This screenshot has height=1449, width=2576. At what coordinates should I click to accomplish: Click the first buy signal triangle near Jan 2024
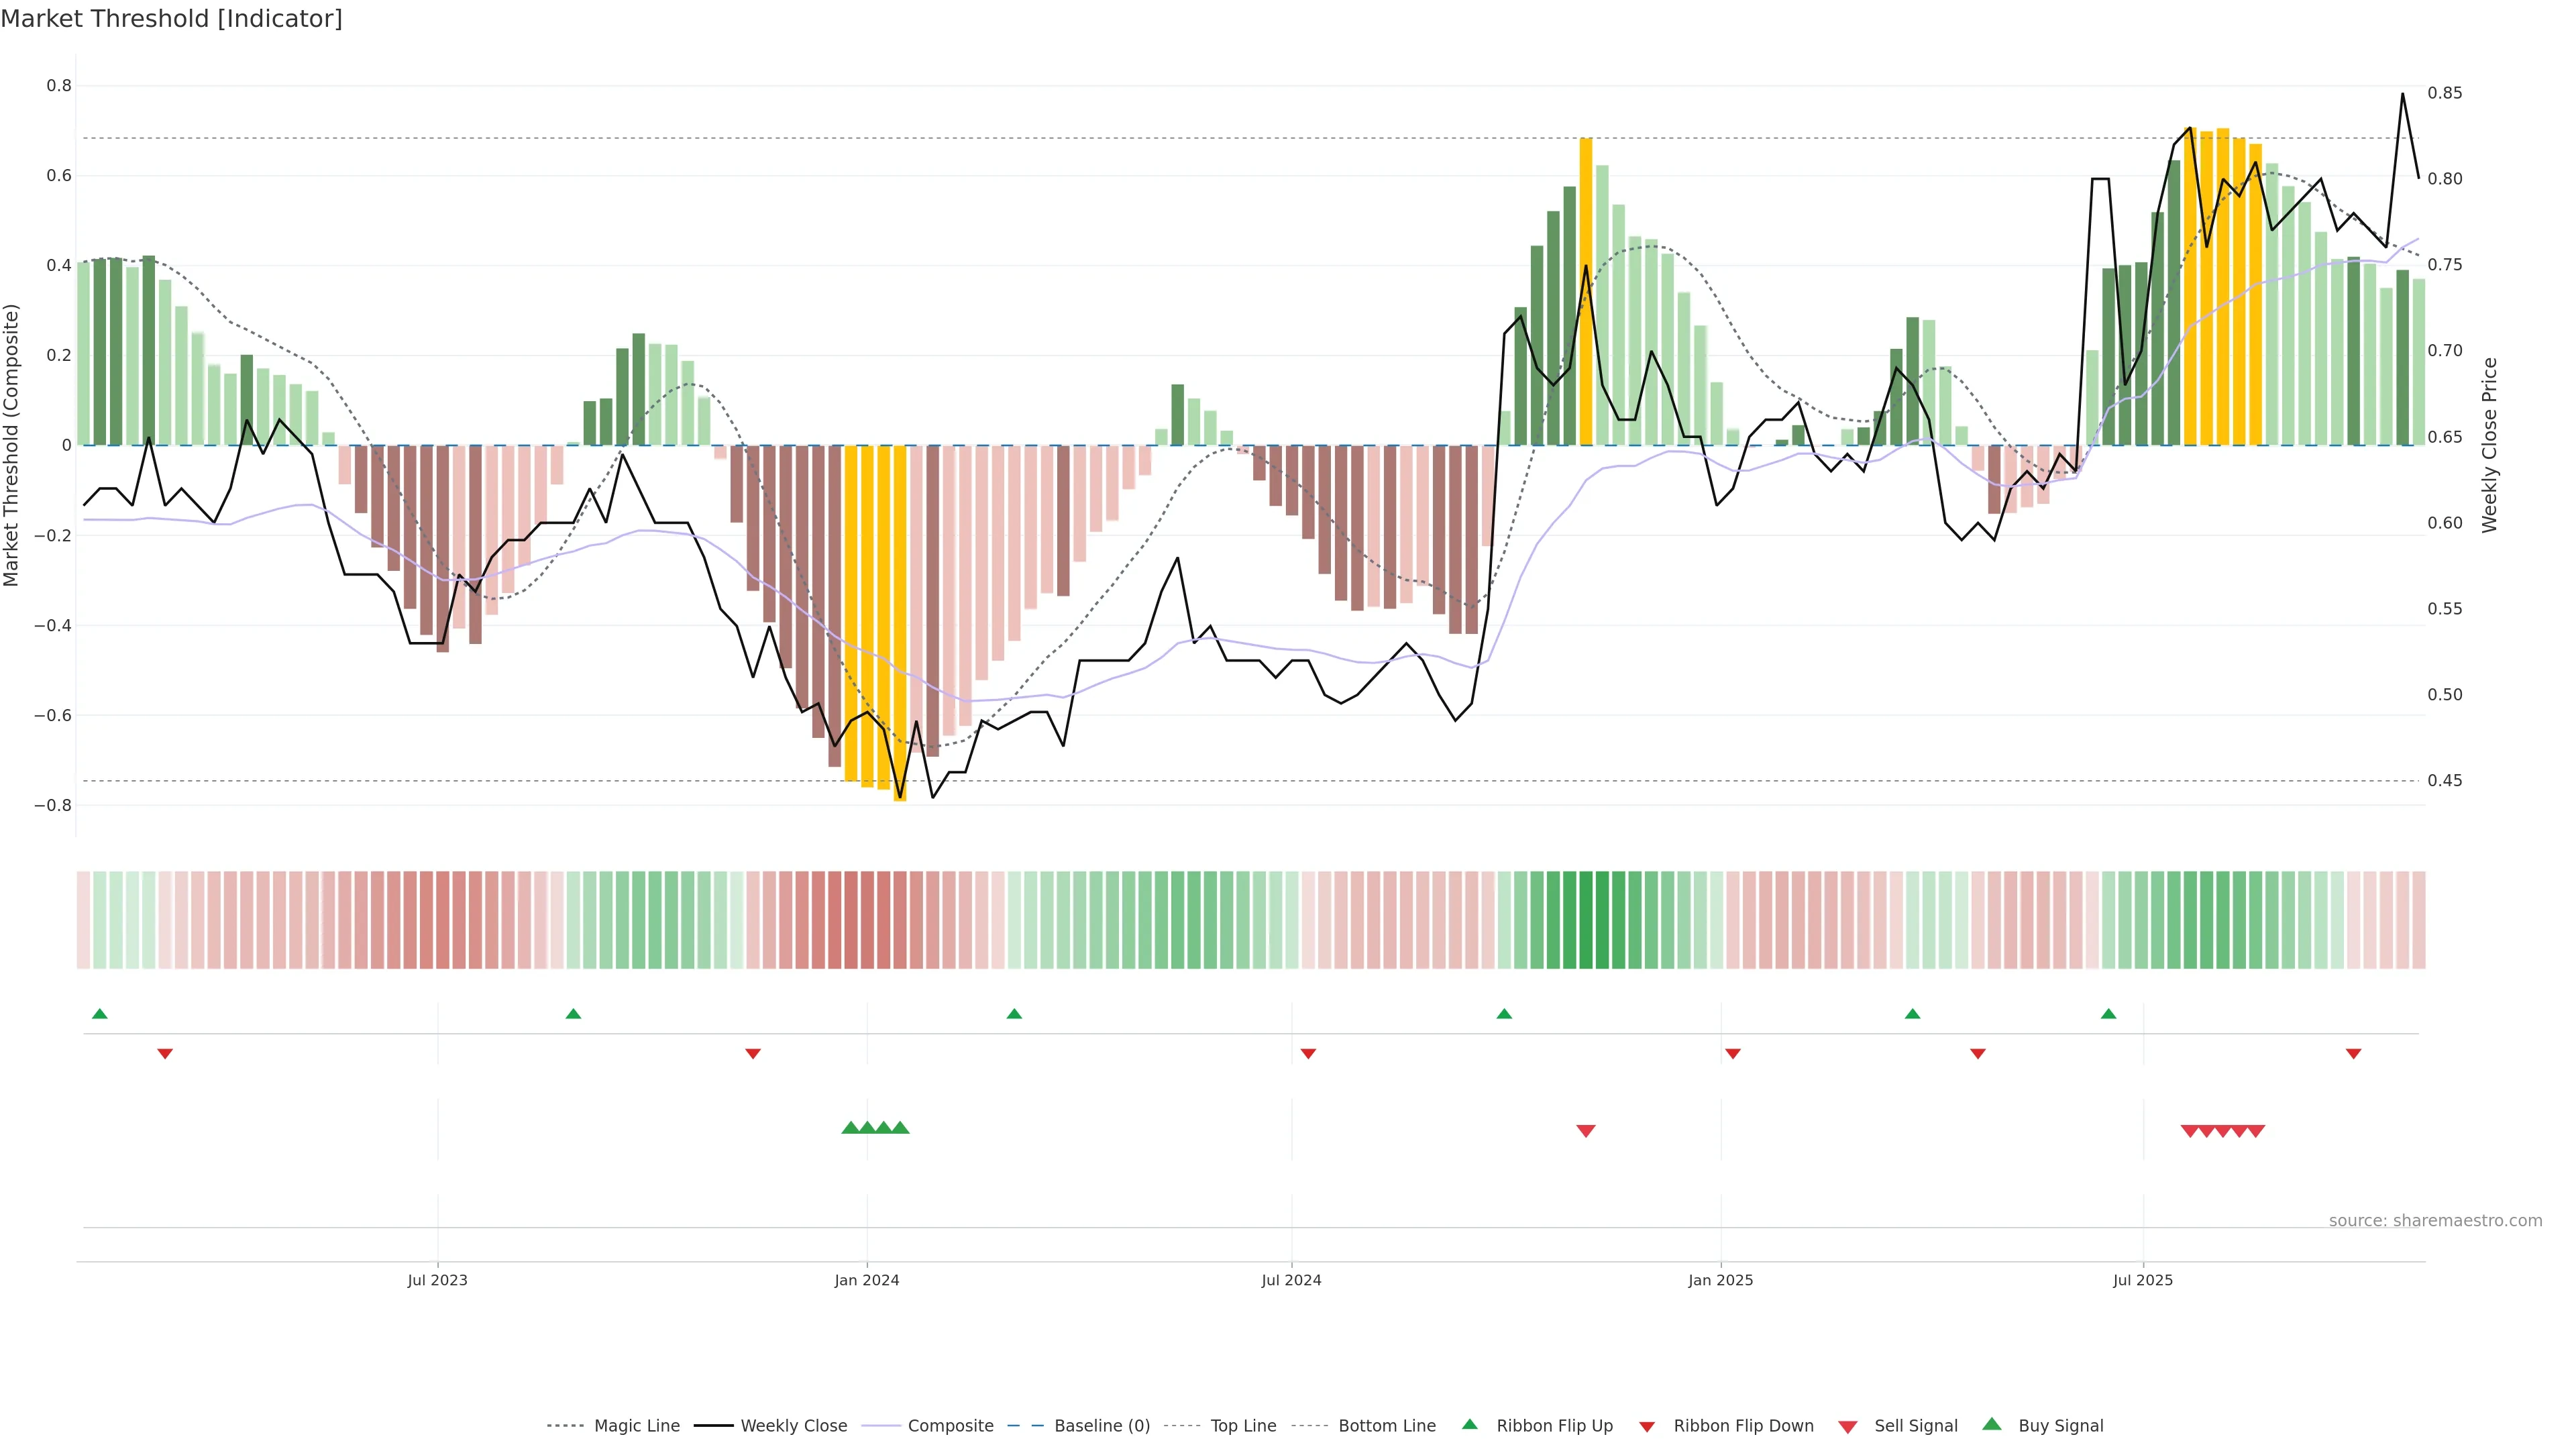[851, 1128]
